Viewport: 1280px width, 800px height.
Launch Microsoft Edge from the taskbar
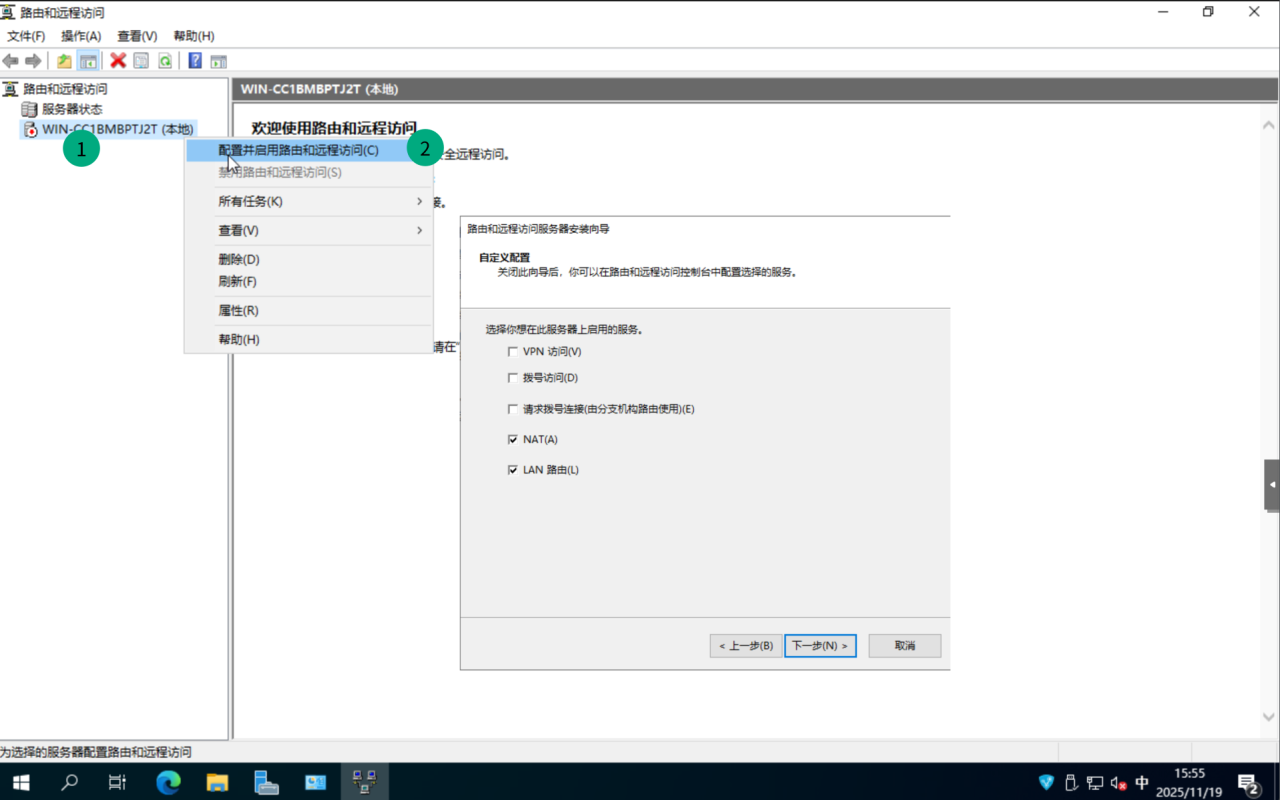point(168,782)
